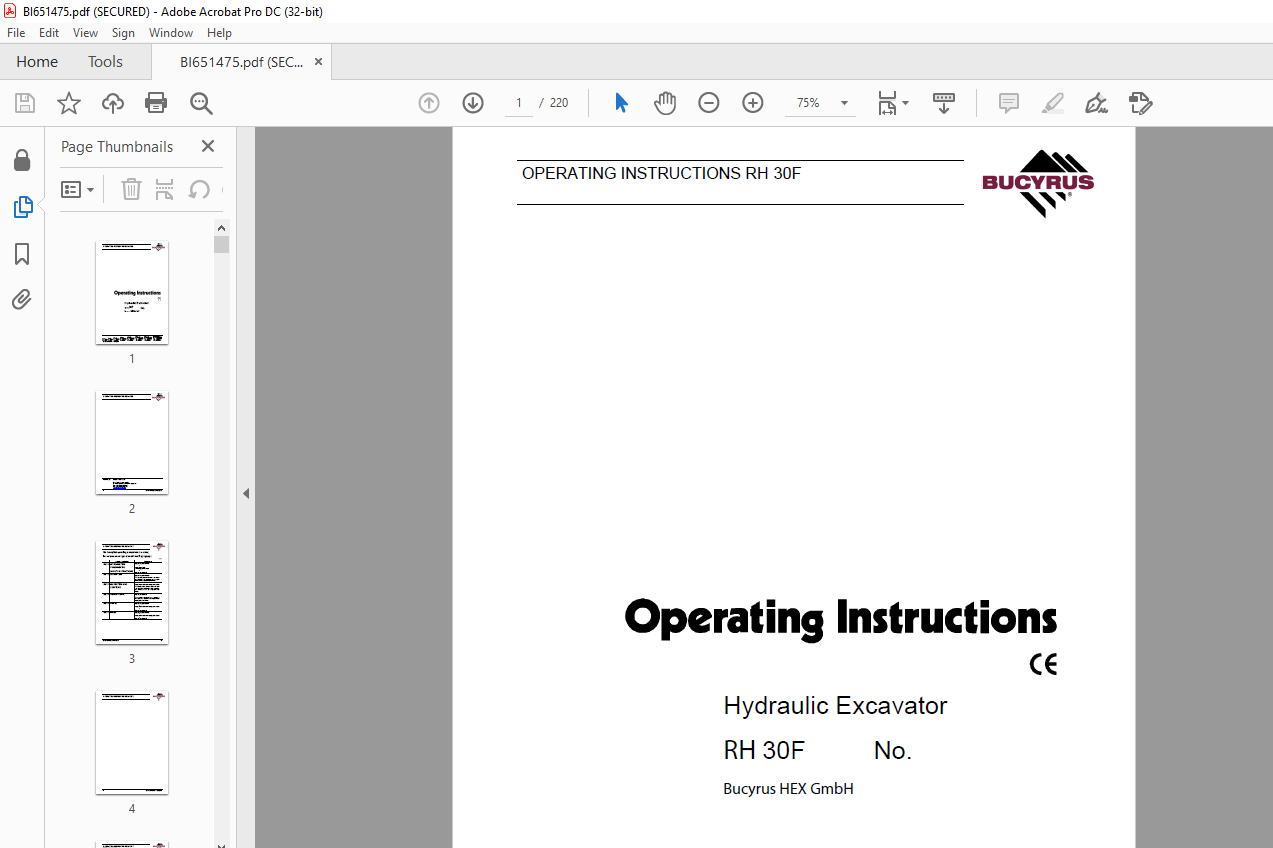Open Bookmarks panel in sidebar

[22, 254]
